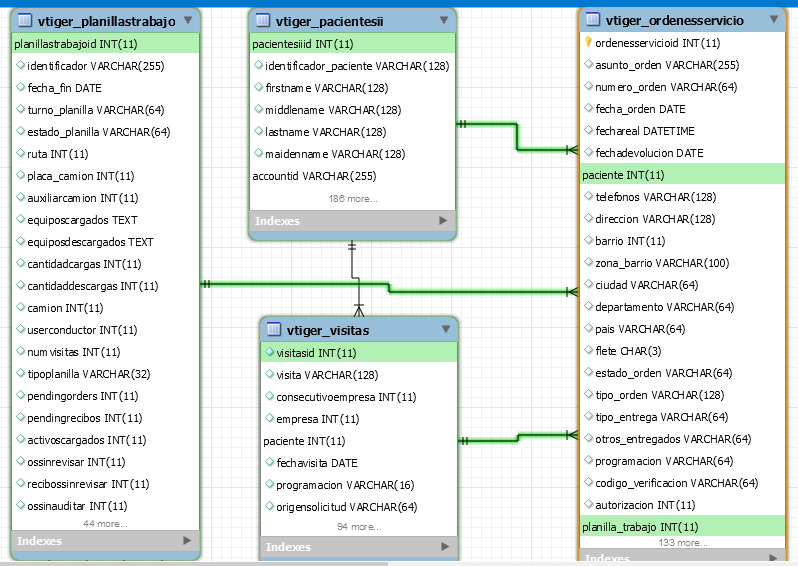Click table icon of vtiger_planillastrabajo
This screenshot has height=566, width=798.
[24, 20]
